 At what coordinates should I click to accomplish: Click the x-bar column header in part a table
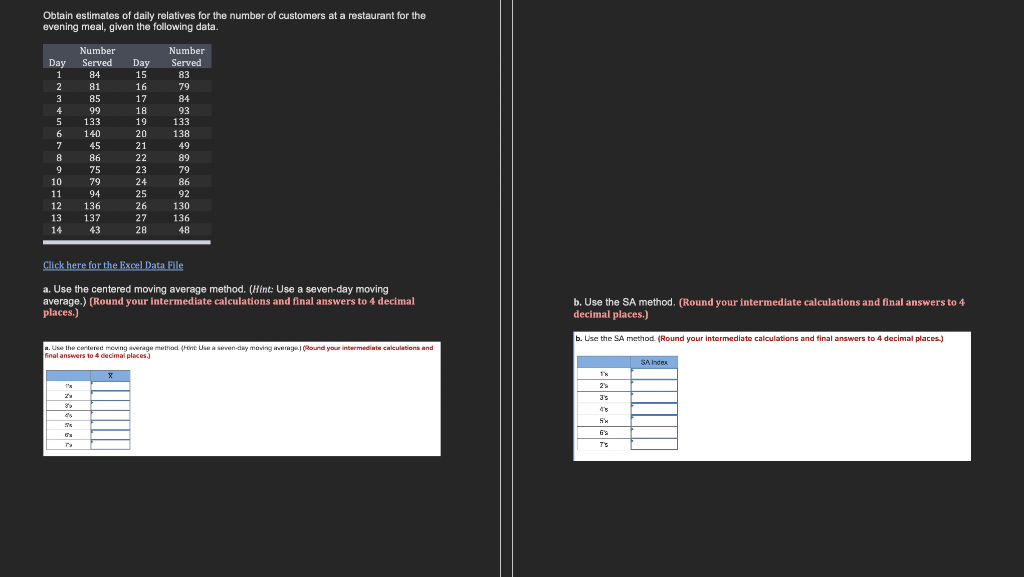(110, 375)
